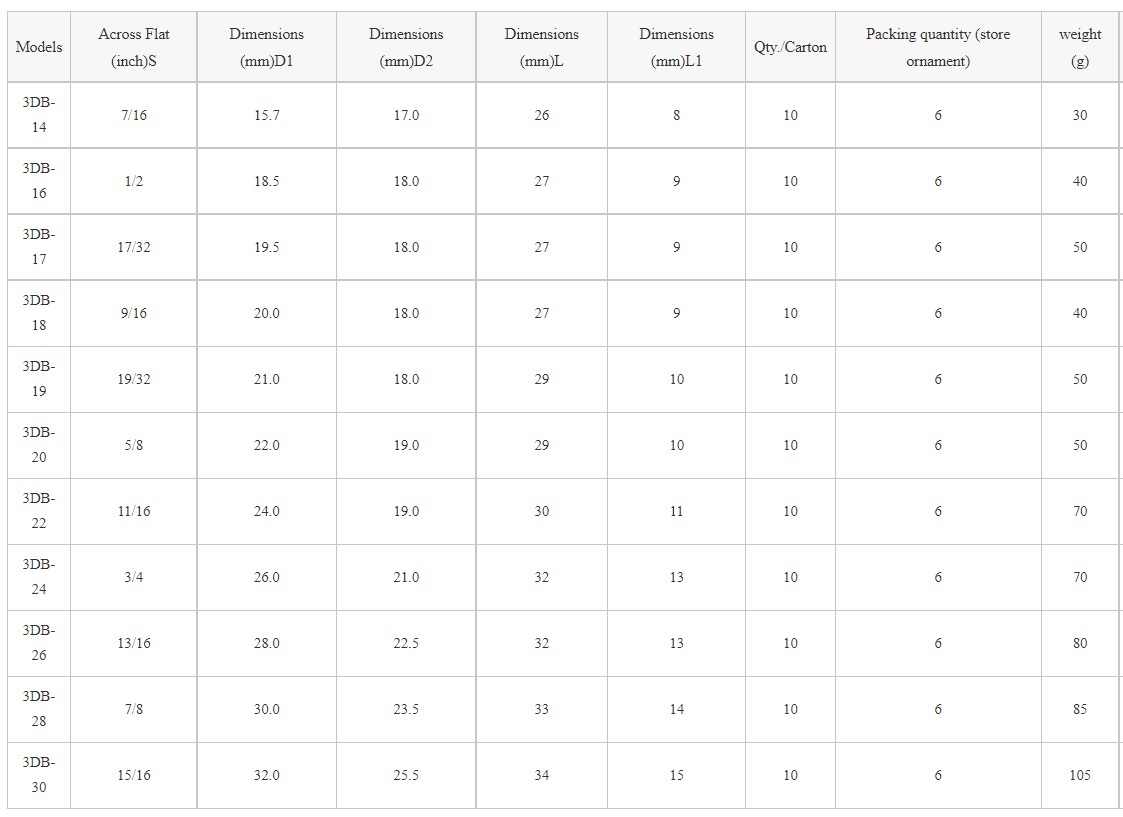Screen dimensions: 1123x817
Task: Select the 3DB-16 model cell
Action: point(39,181)
